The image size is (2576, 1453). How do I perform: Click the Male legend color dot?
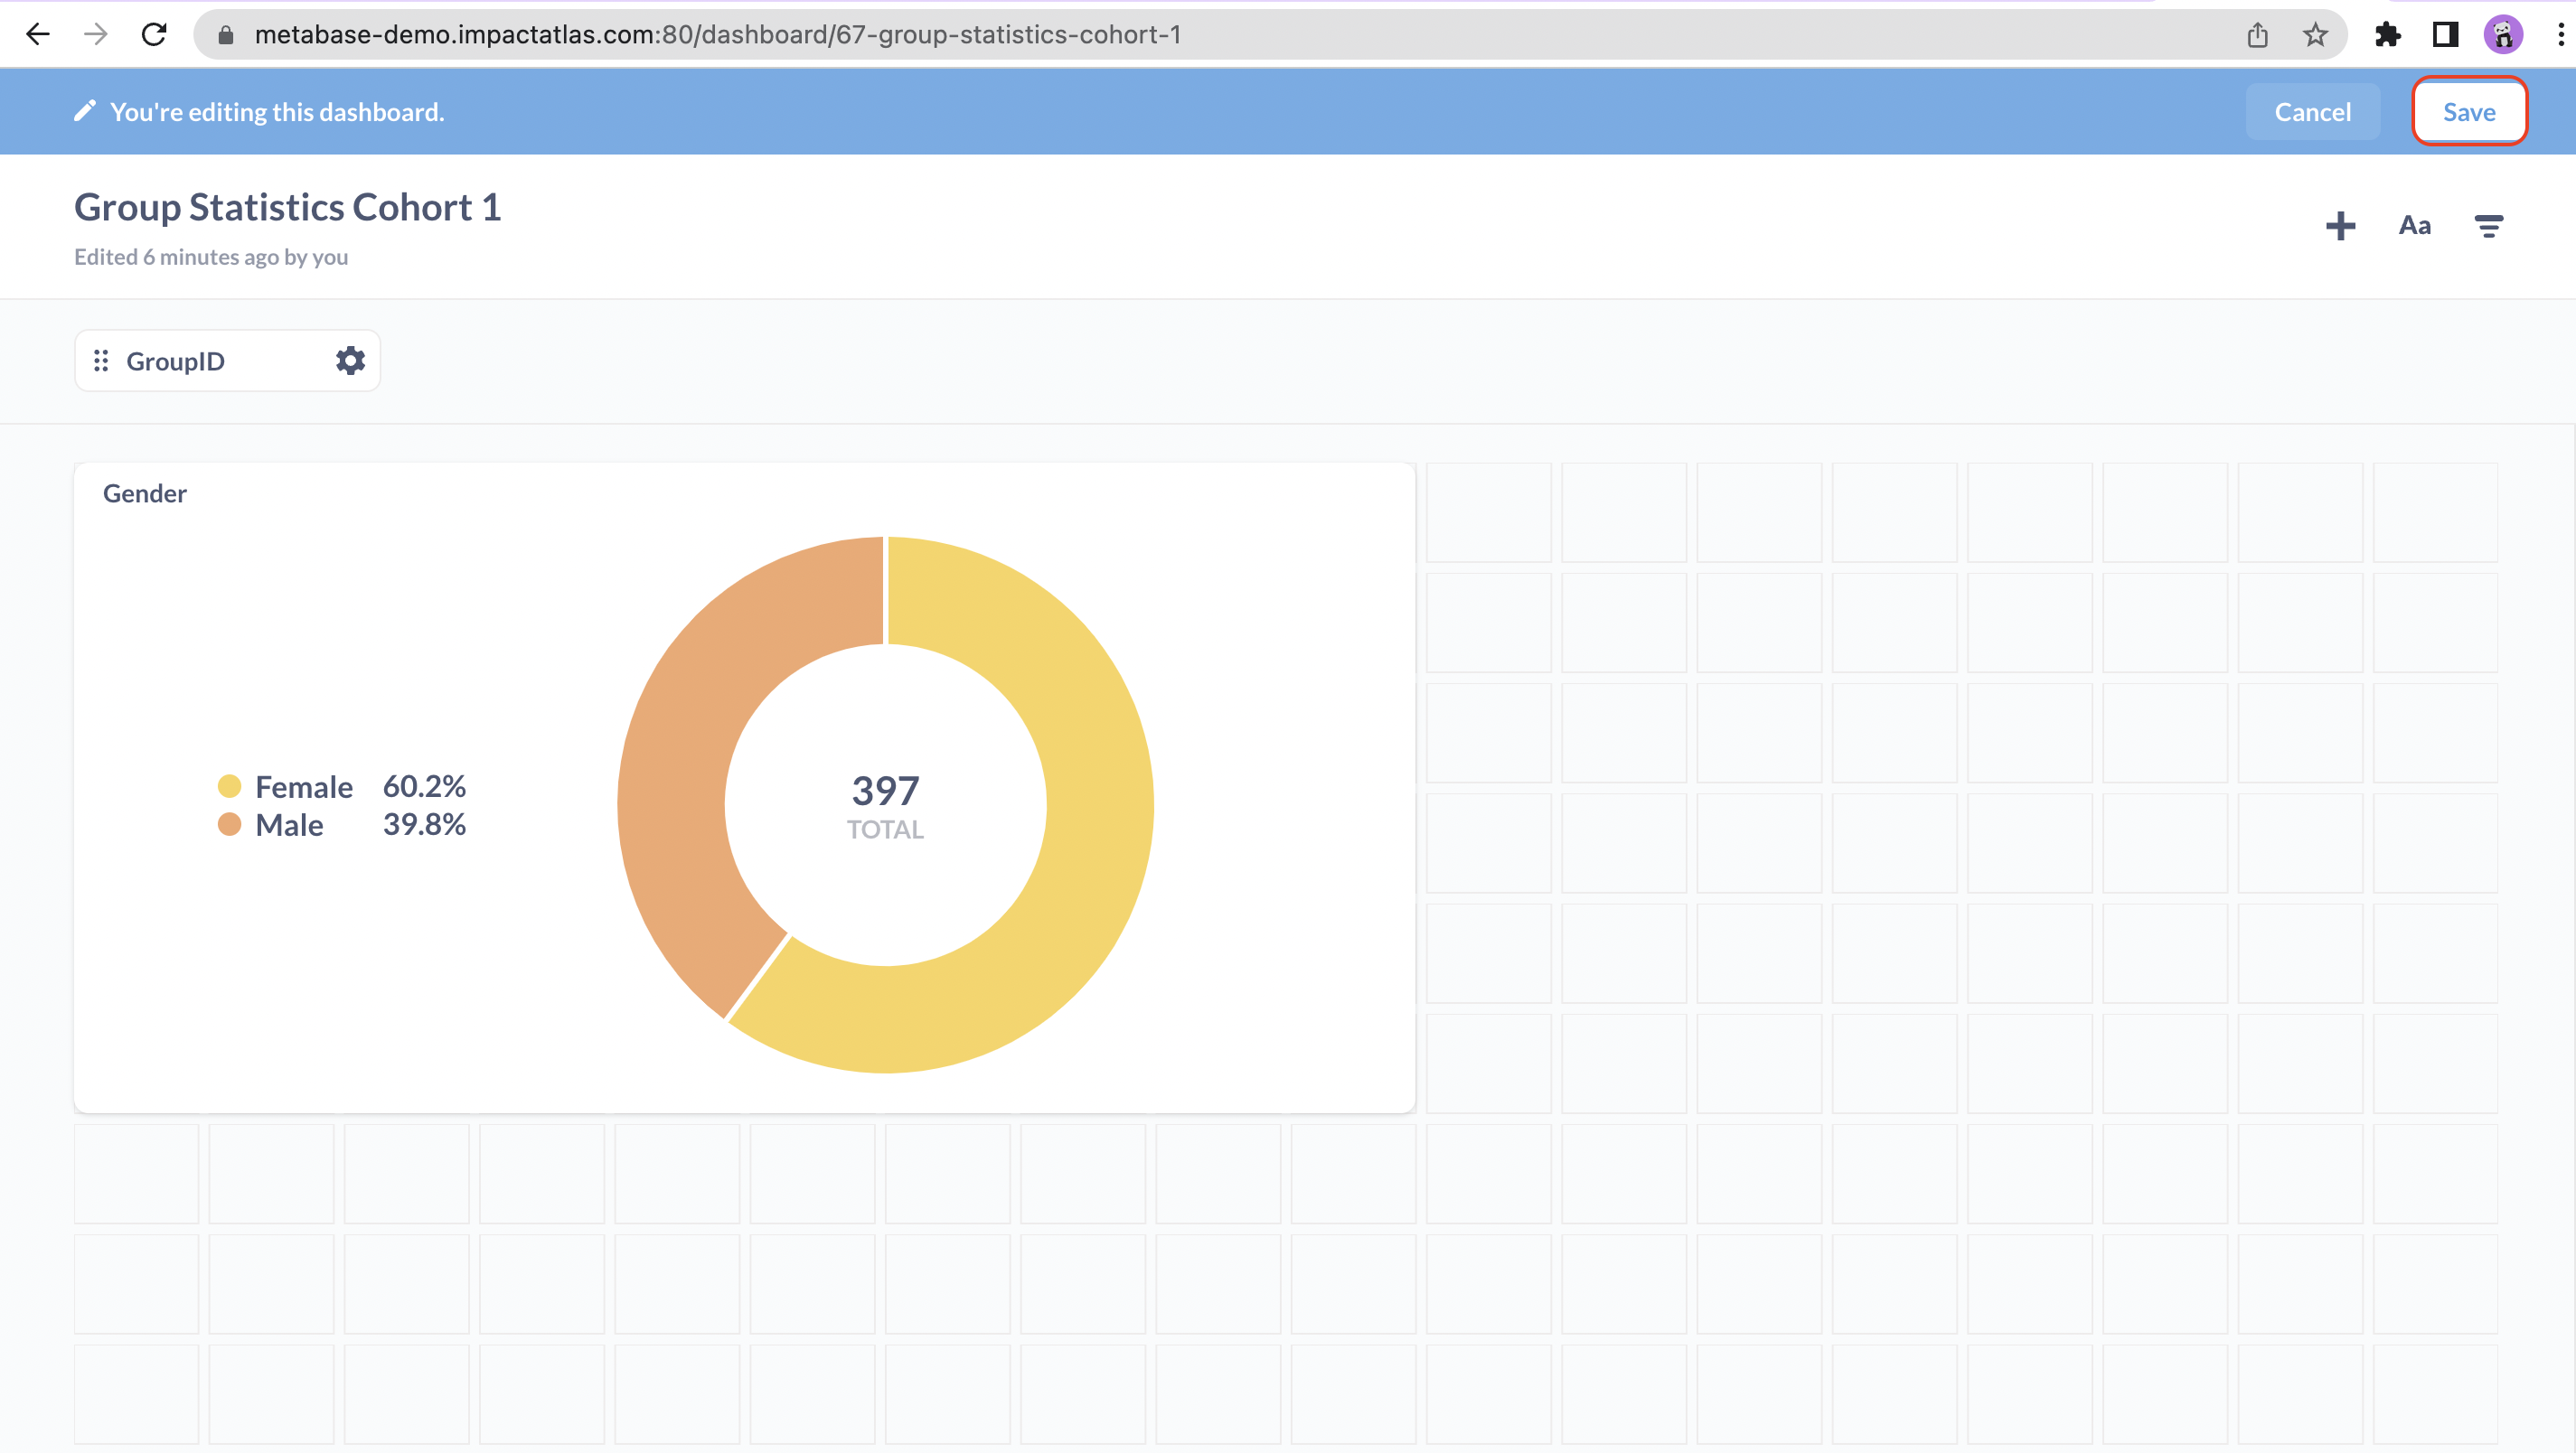click(229, 824)
